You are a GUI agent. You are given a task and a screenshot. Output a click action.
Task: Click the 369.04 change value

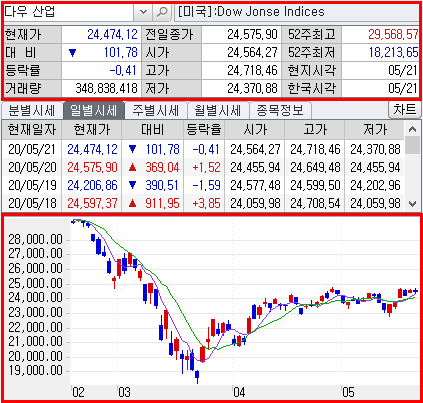(x=162, y=167)
